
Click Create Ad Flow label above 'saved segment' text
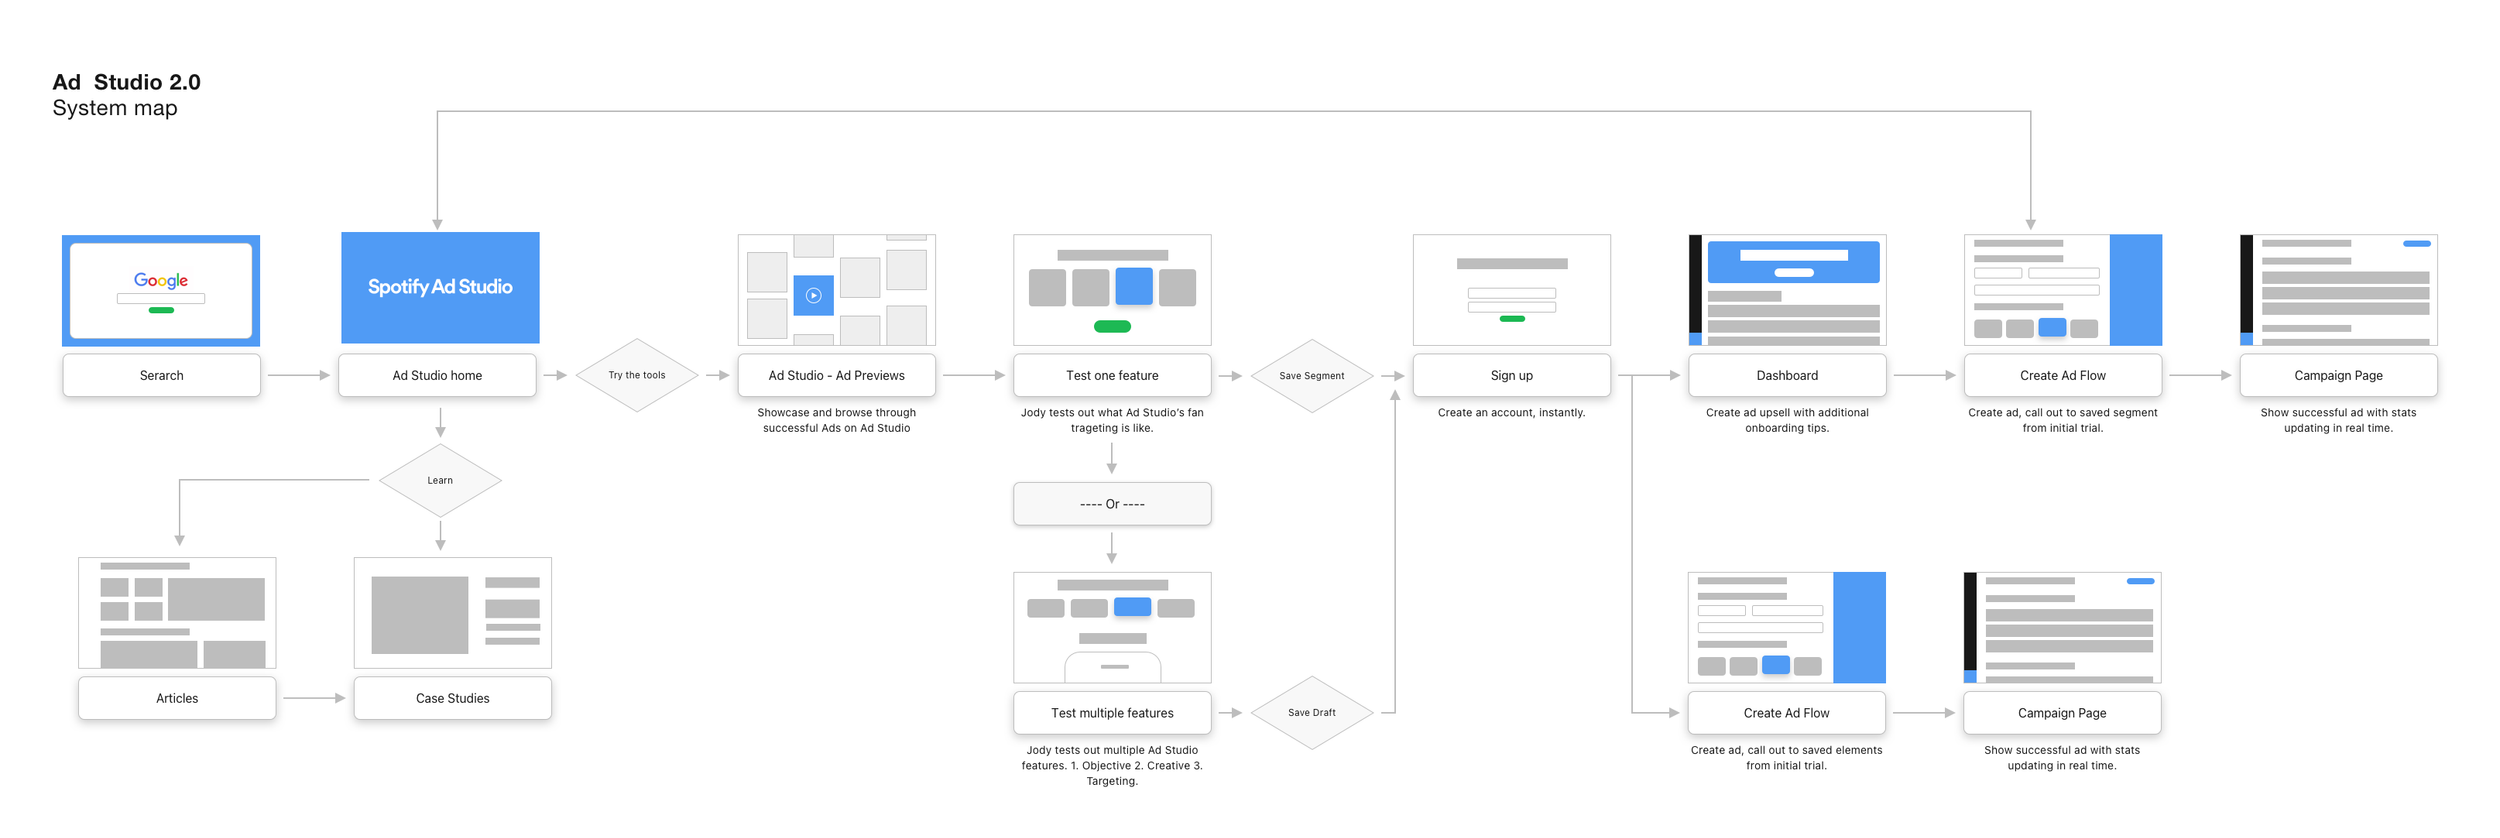[x=2062, y=375]
